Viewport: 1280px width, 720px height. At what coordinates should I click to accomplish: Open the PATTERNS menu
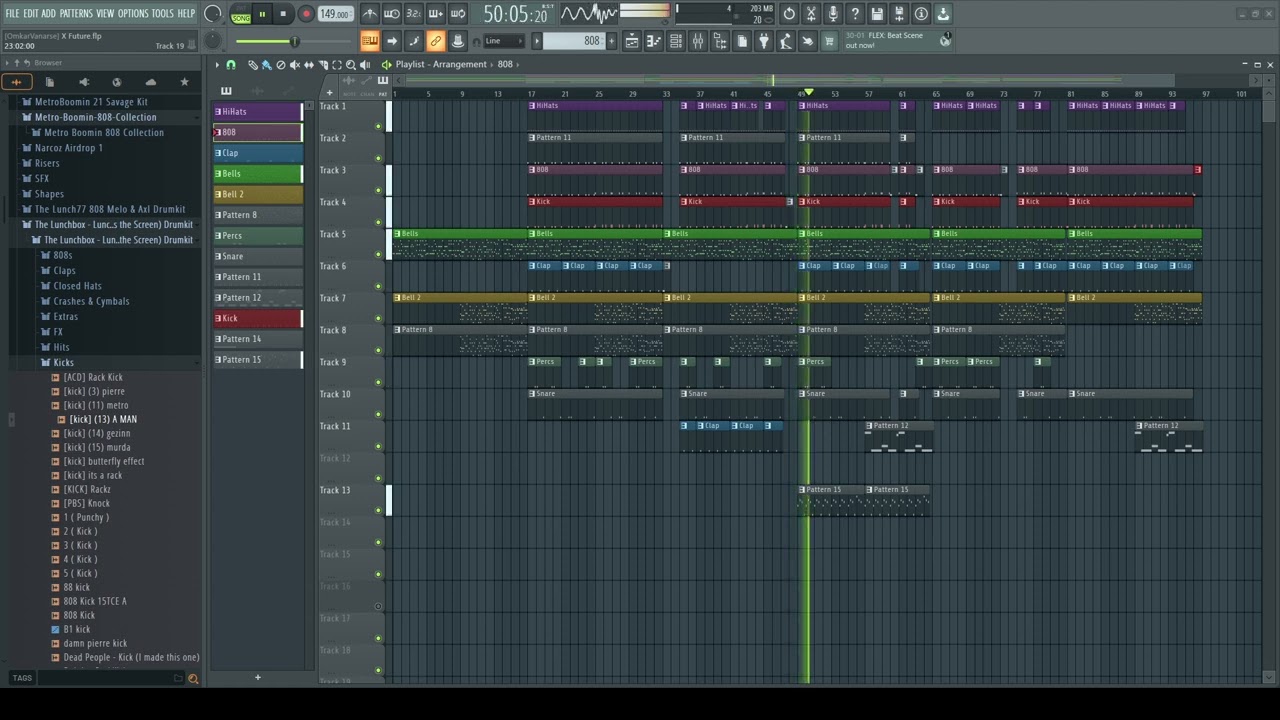point(76,14)
